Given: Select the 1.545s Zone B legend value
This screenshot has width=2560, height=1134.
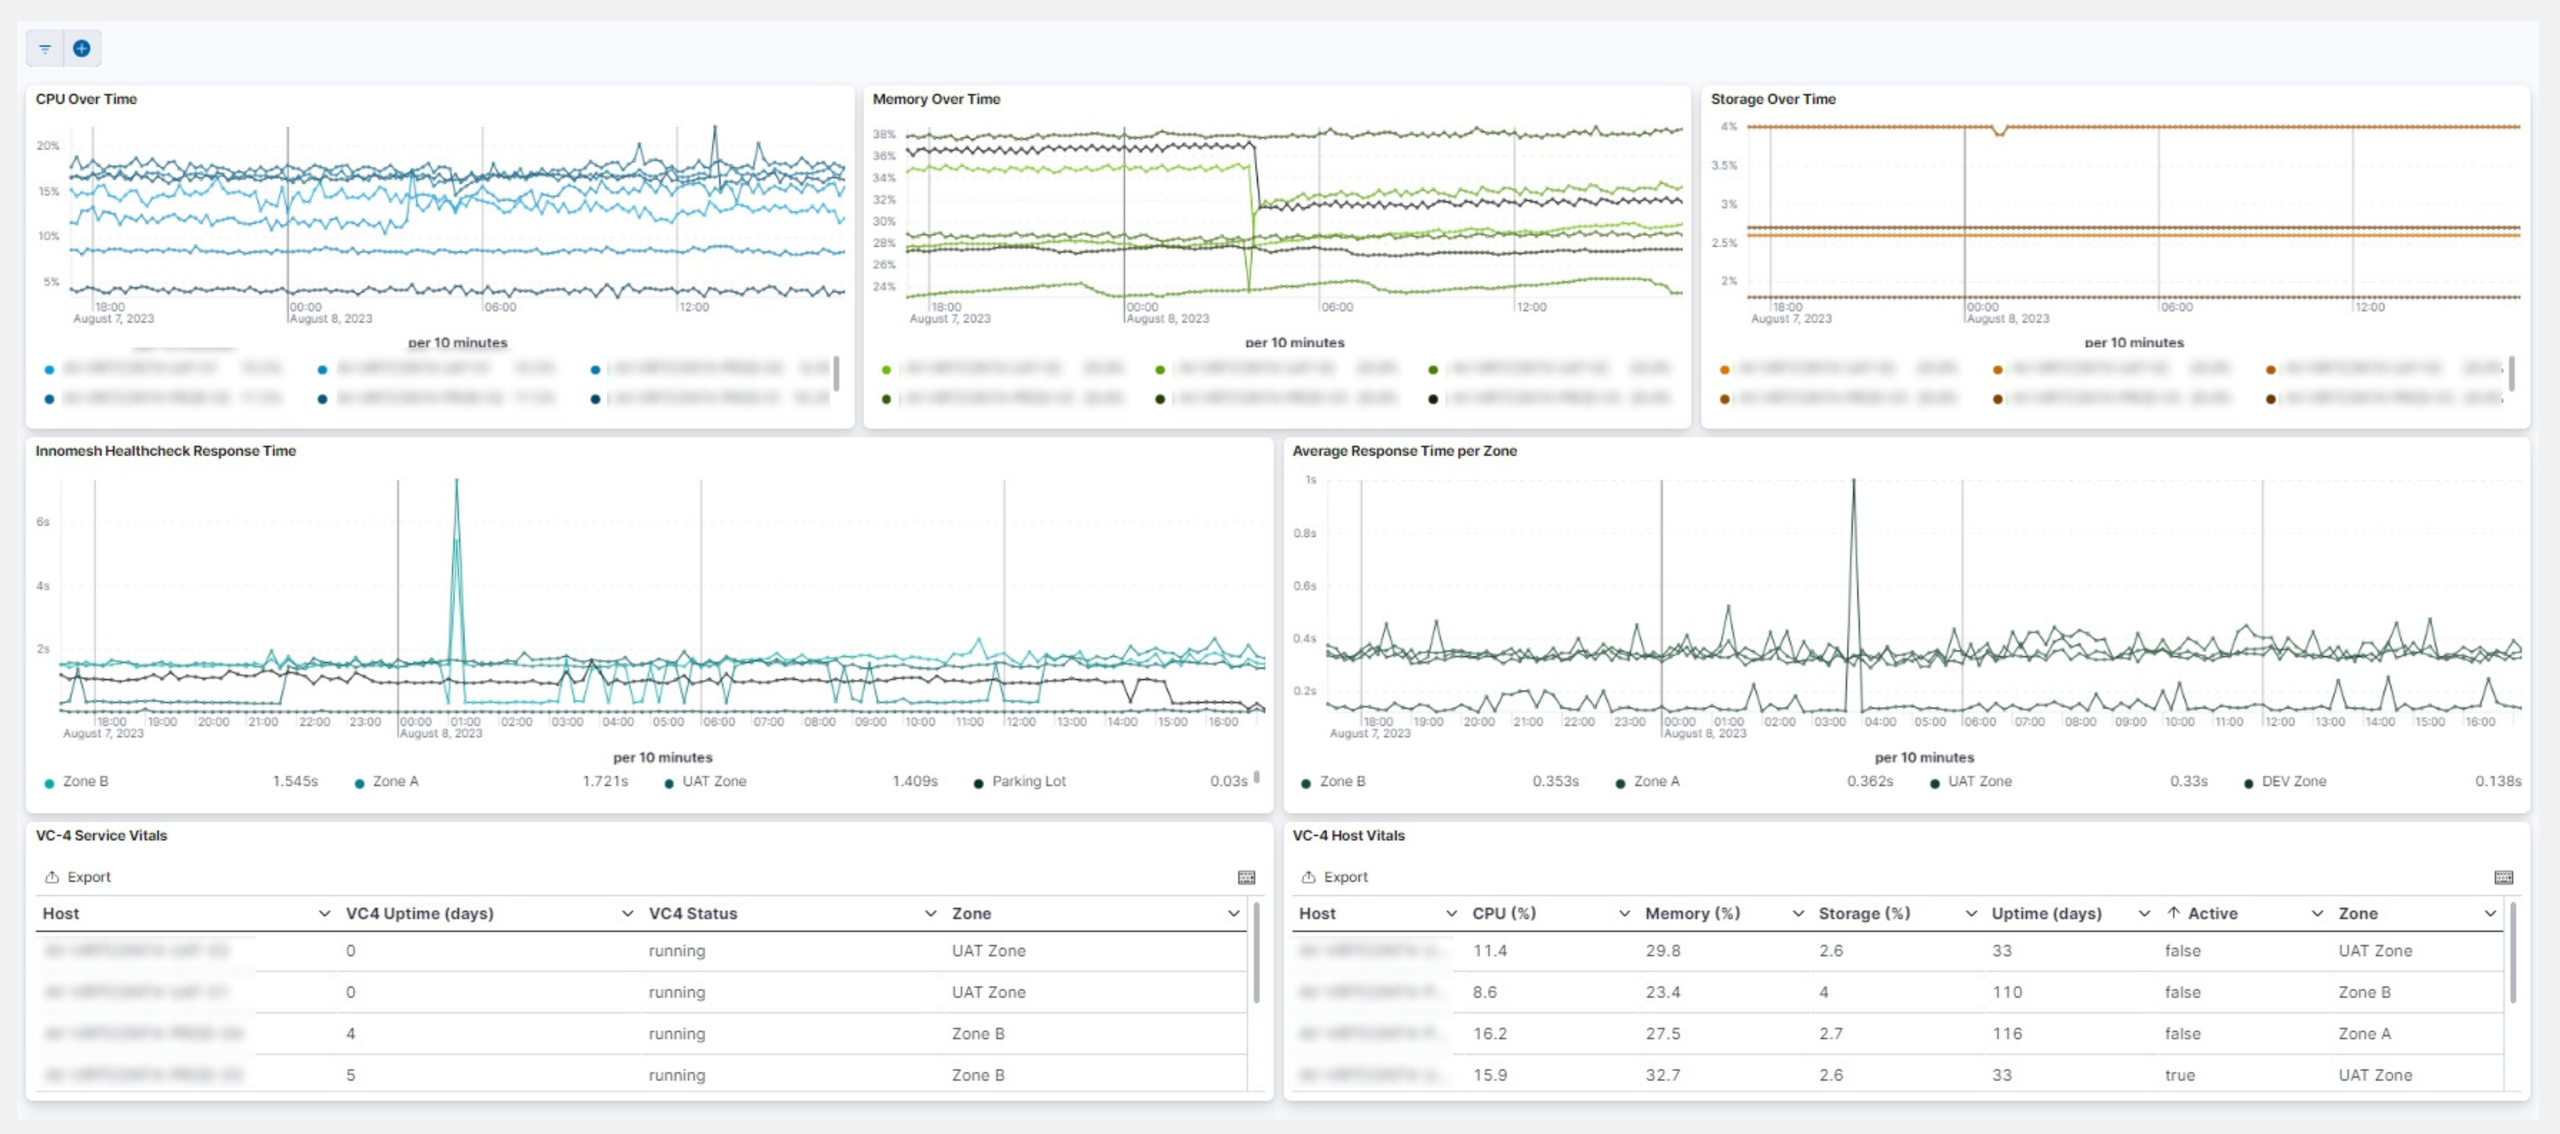Looking at the screenshot, I should click(295, 781).
